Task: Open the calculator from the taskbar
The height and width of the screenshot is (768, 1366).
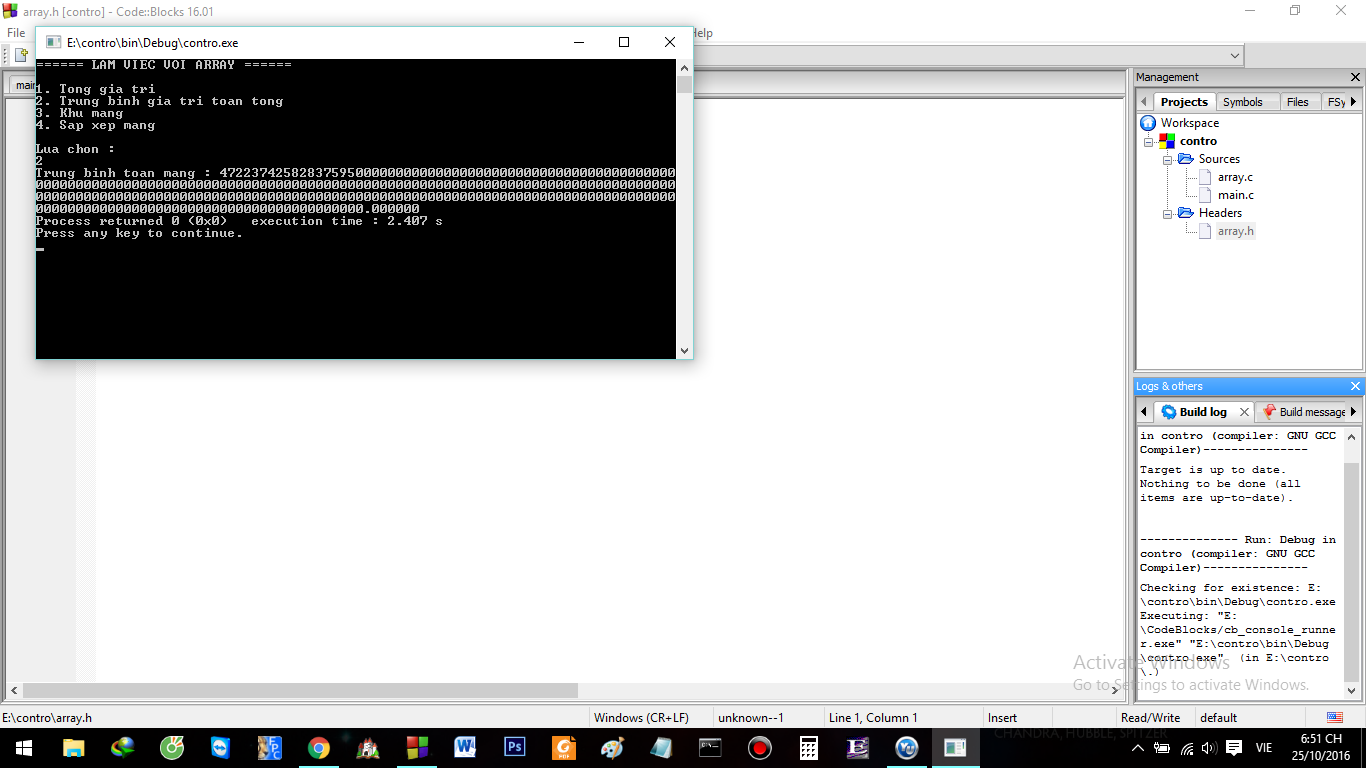Action: [x=809, y=748]
